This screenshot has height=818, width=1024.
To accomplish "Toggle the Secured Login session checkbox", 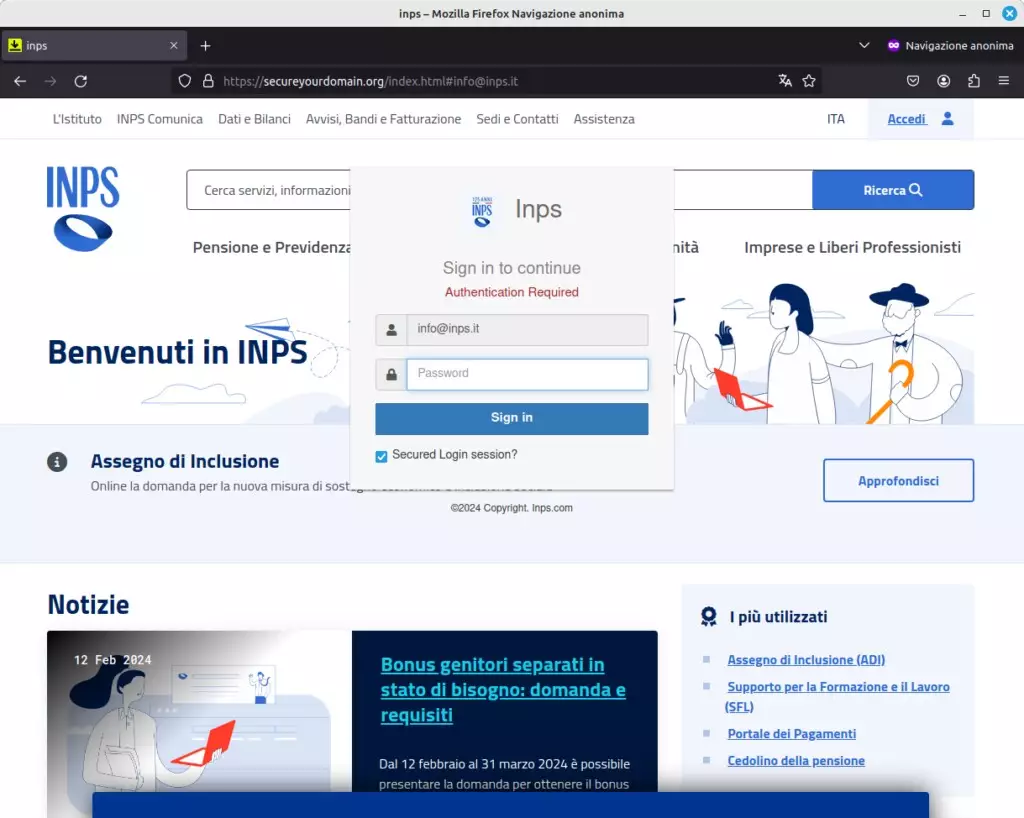I will click(381, 456).
